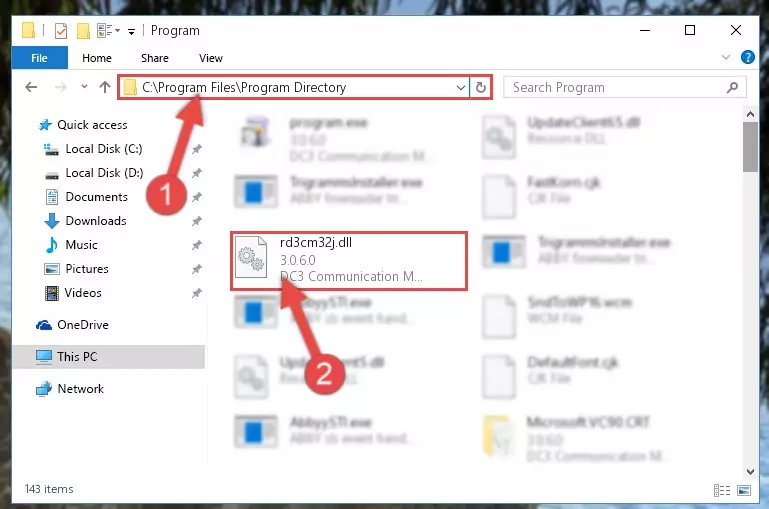The image size is (769, 509).
Task: Open the Help question mark icon
Action: 747,57
